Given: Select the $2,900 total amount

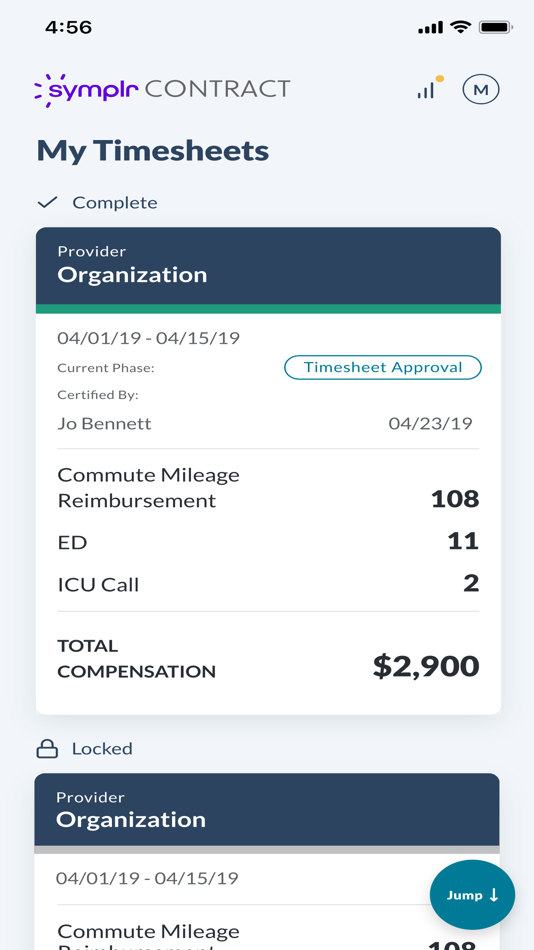Looking at the screenshot, I should pyautogui.click(x=426, y=666).
